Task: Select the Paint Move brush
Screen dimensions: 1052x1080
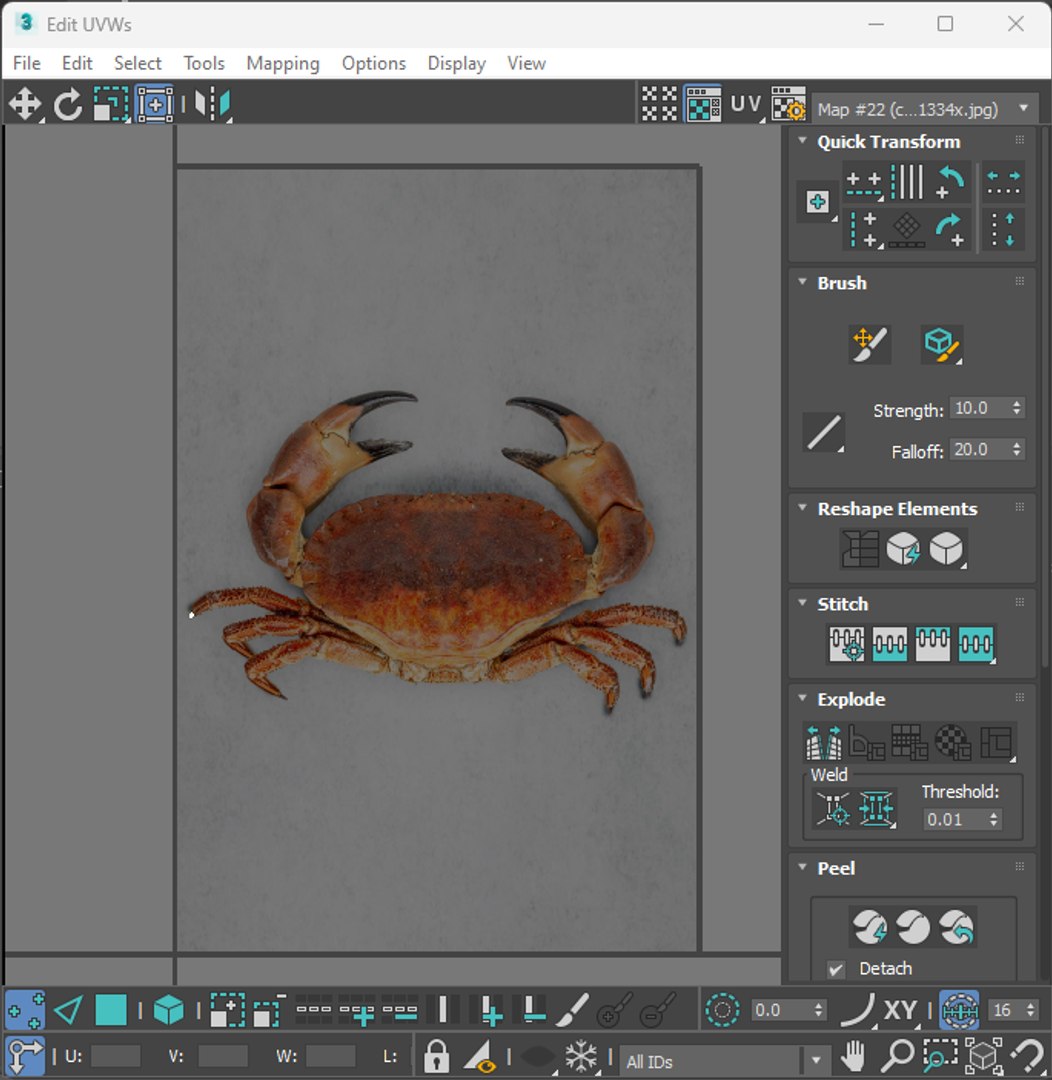Action: tap(869, 344)
